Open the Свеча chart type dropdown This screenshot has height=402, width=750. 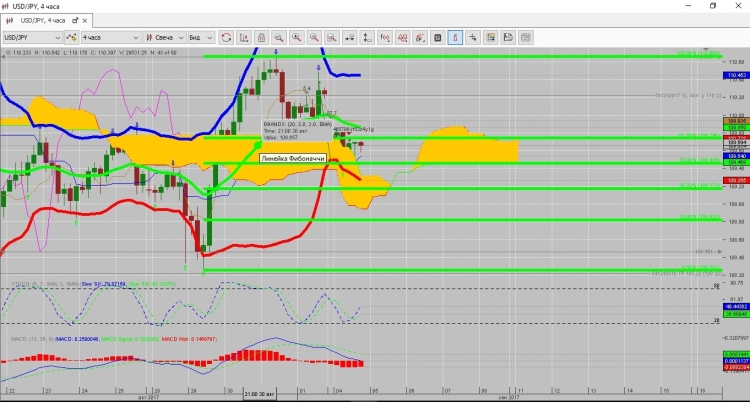click(x=164, y=37)
